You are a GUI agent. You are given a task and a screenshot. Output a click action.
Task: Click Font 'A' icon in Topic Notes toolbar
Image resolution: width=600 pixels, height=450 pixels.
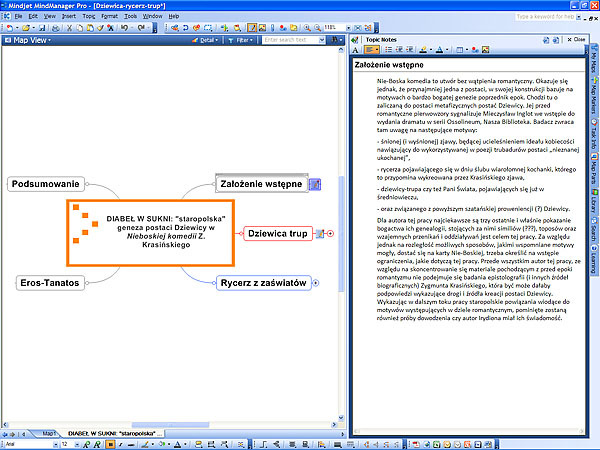point(355,50)
